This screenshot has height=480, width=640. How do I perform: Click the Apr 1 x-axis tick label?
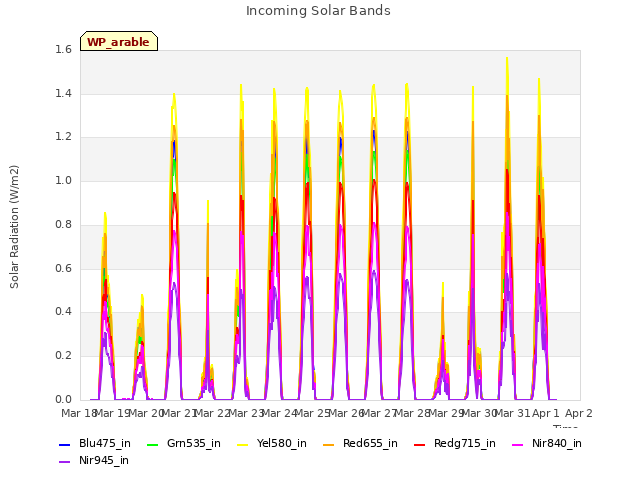pyautogui.click(x=546, y=413)
